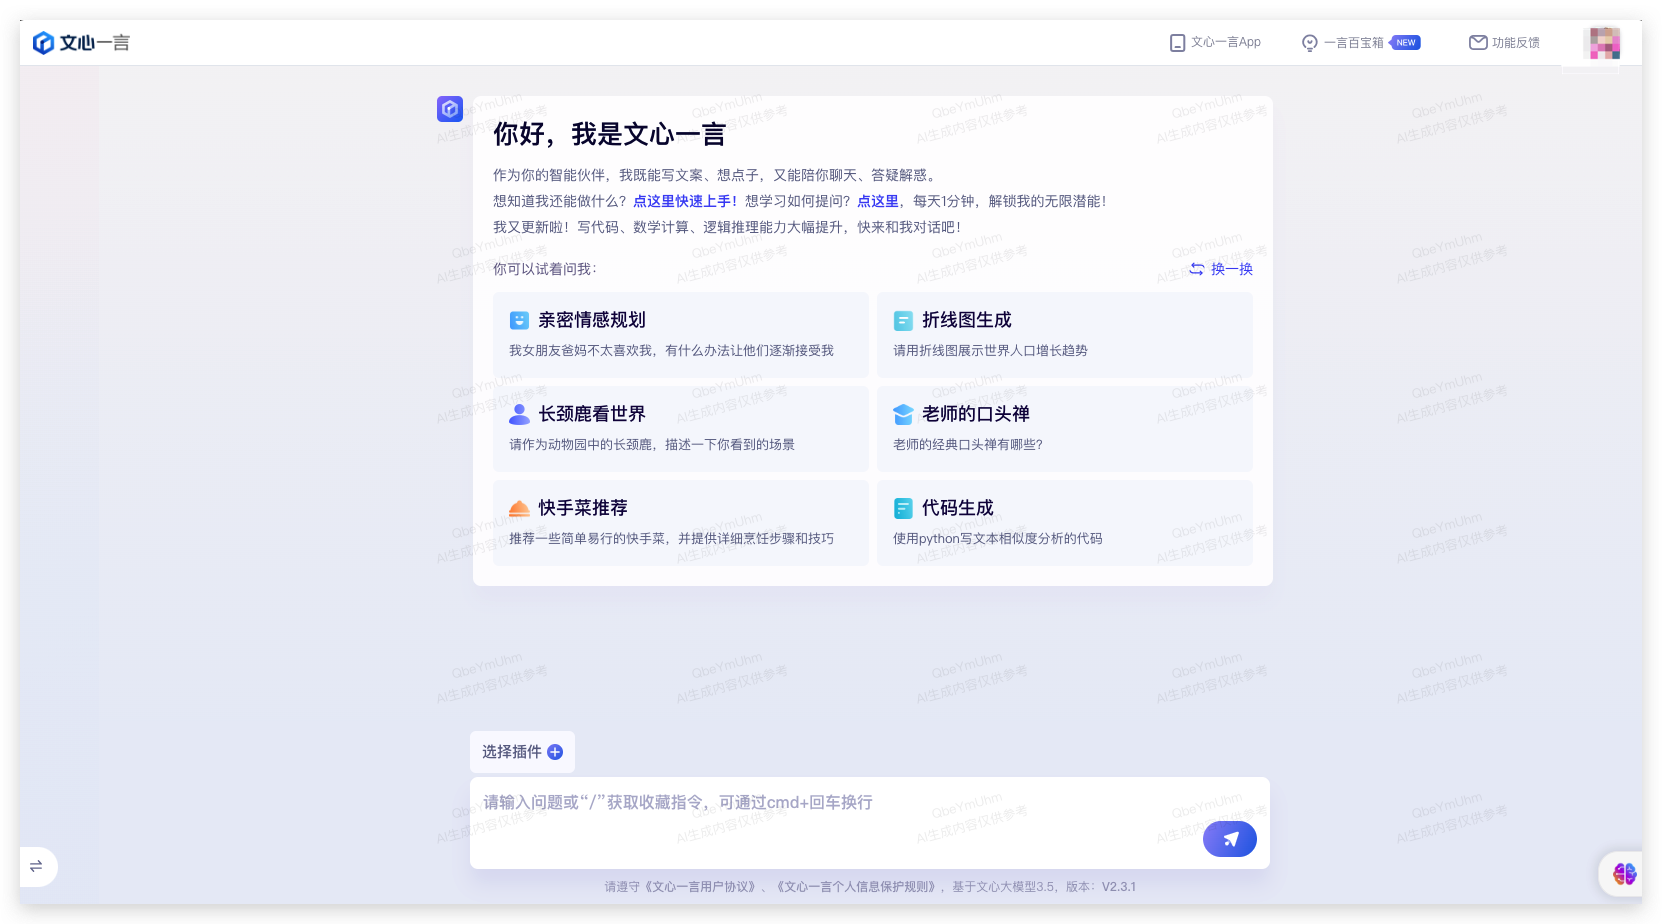
Task: Click the assistant avatar icon beside greeting
Action: coord(450,109)
